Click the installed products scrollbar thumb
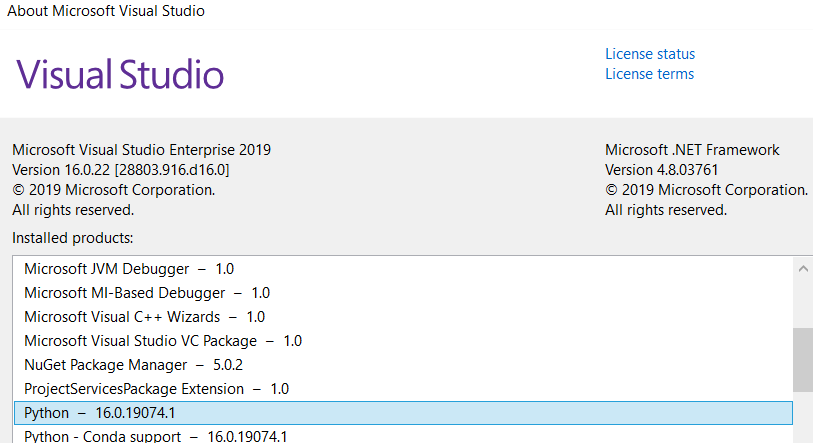Image resolution: width=813 pixels, height=443 pixels. [803, 360]
